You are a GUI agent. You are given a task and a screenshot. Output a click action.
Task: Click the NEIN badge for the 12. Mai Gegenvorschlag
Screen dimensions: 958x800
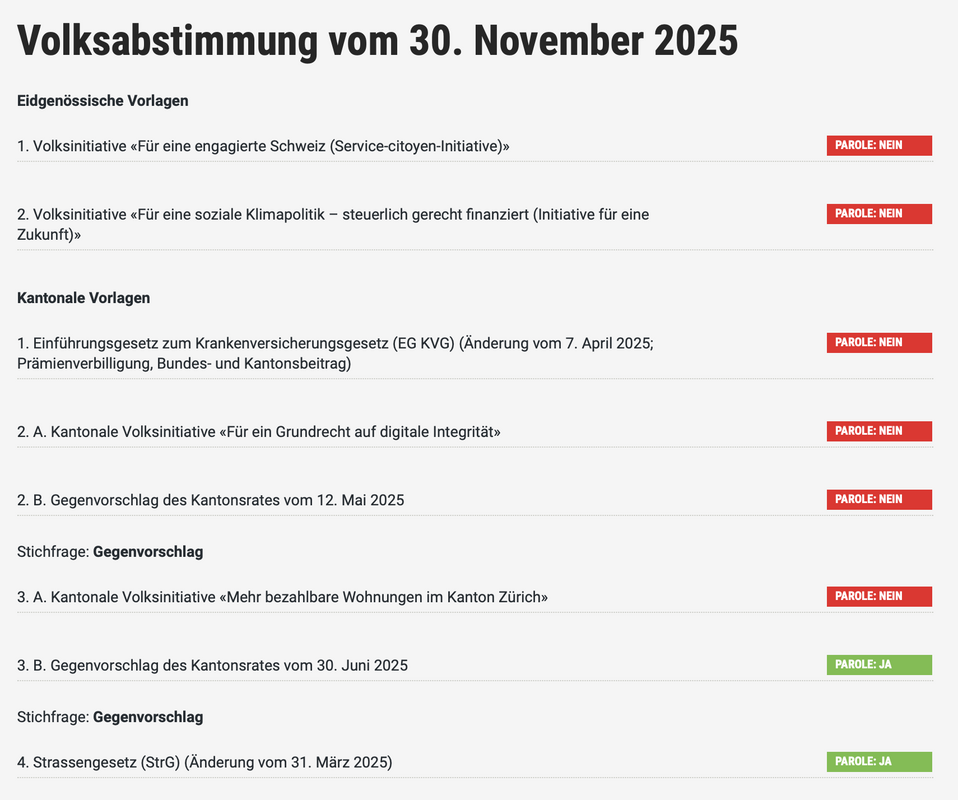[879, 499]
